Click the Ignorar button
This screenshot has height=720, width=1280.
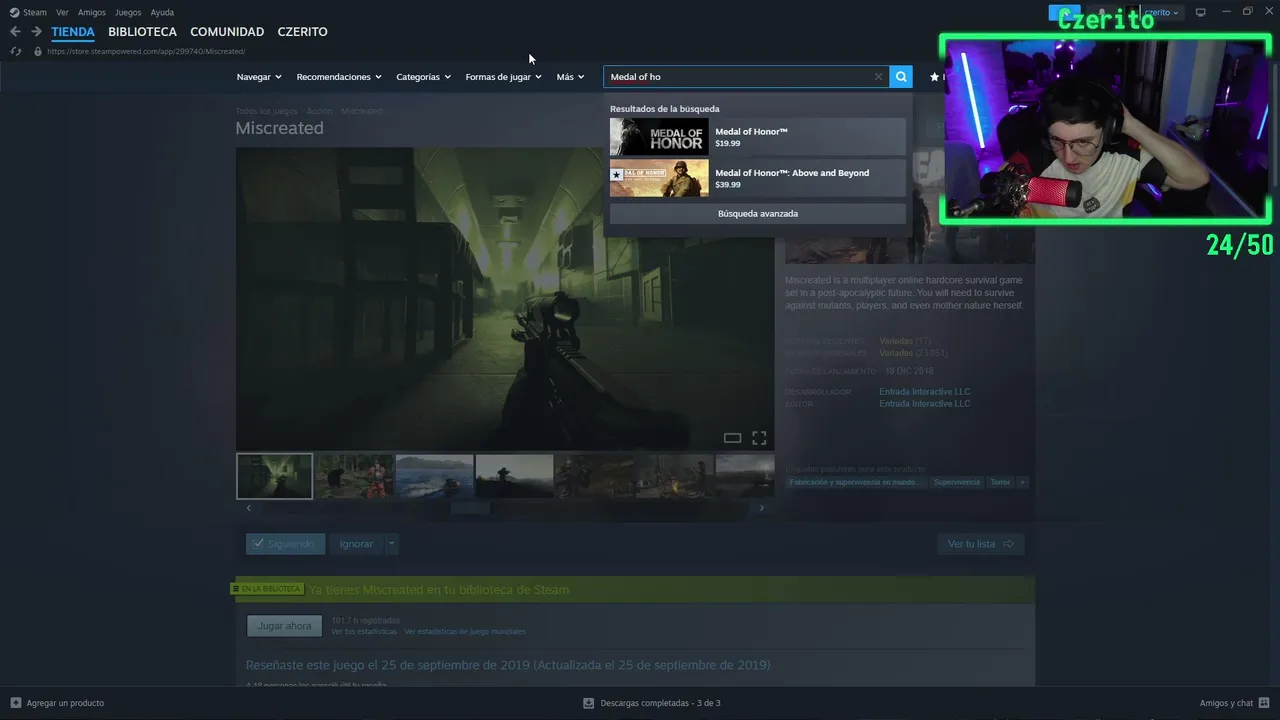coord(356,544)
